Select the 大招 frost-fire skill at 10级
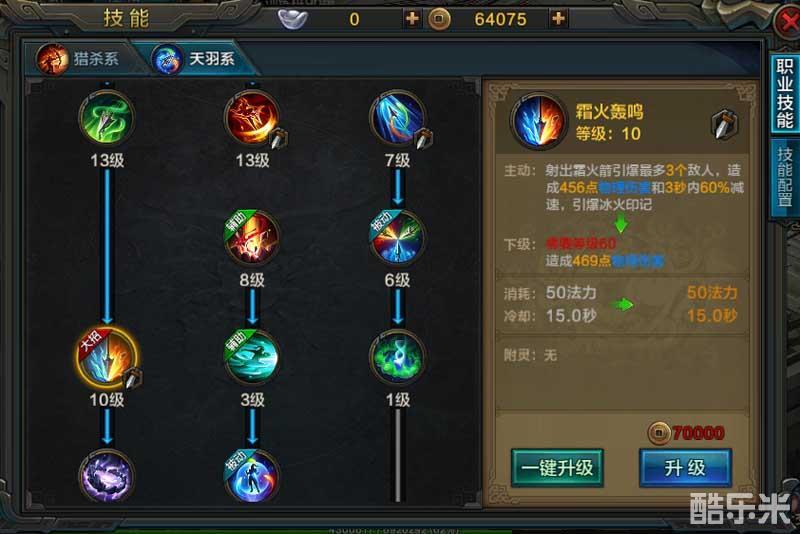Image resolution: width=800 pixels, height=534 pixels. [x=107, y=357]
